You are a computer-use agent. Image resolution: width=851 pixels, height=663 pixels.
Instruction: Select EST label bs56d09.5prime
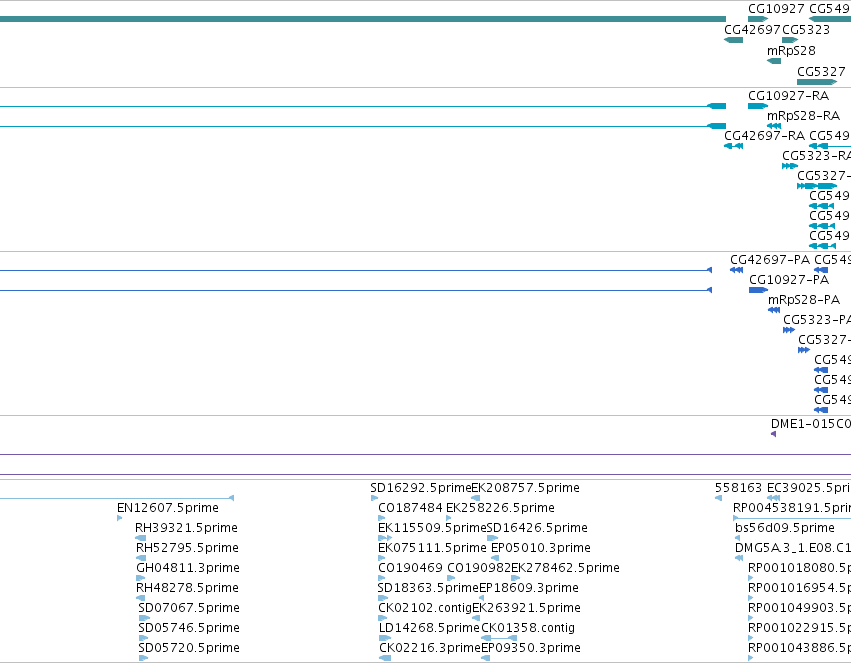pos(785,528)
